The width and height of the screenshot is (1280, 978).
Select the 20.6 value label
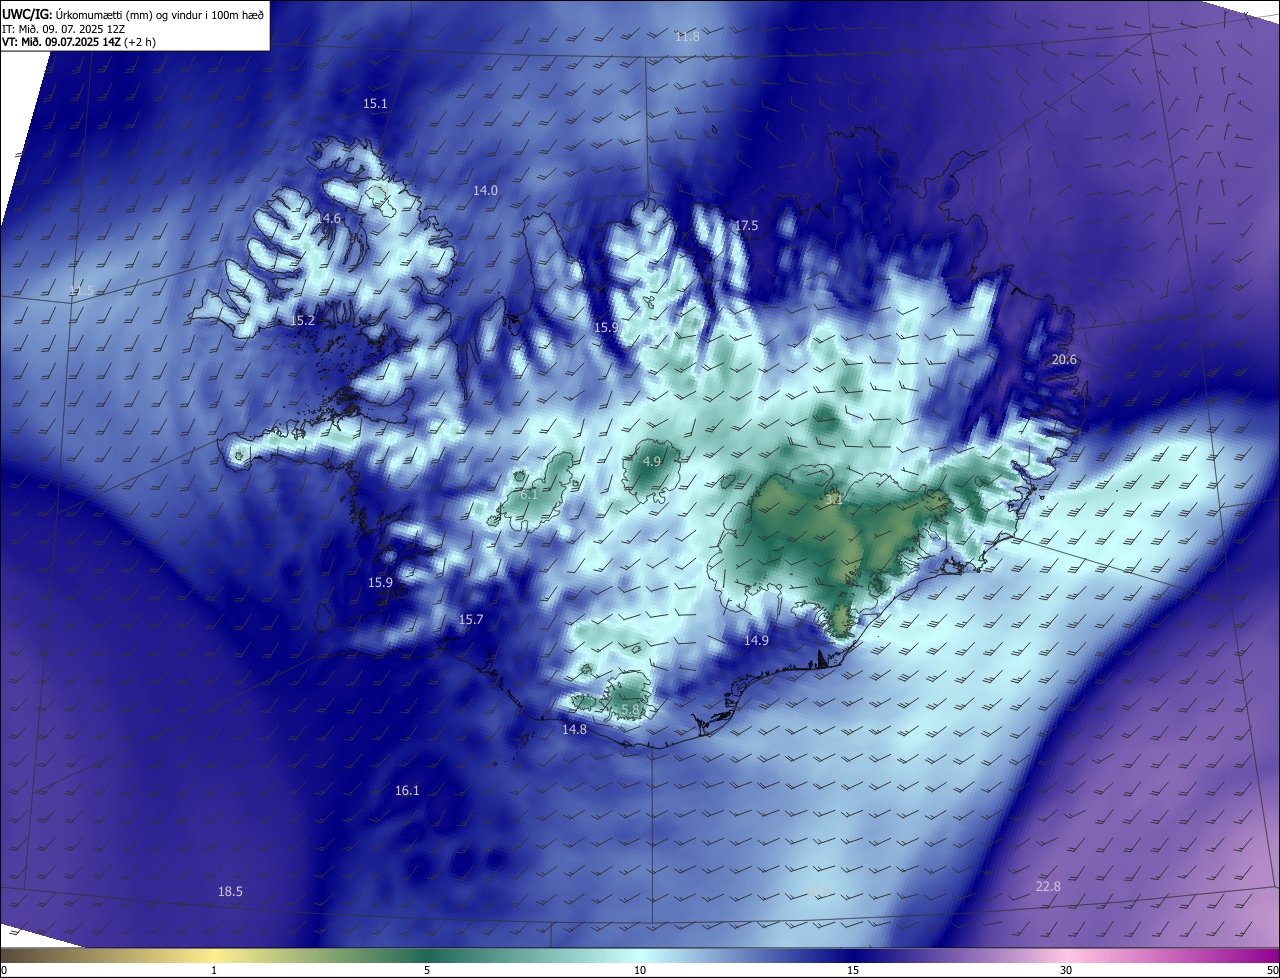tap(1064, 360)
